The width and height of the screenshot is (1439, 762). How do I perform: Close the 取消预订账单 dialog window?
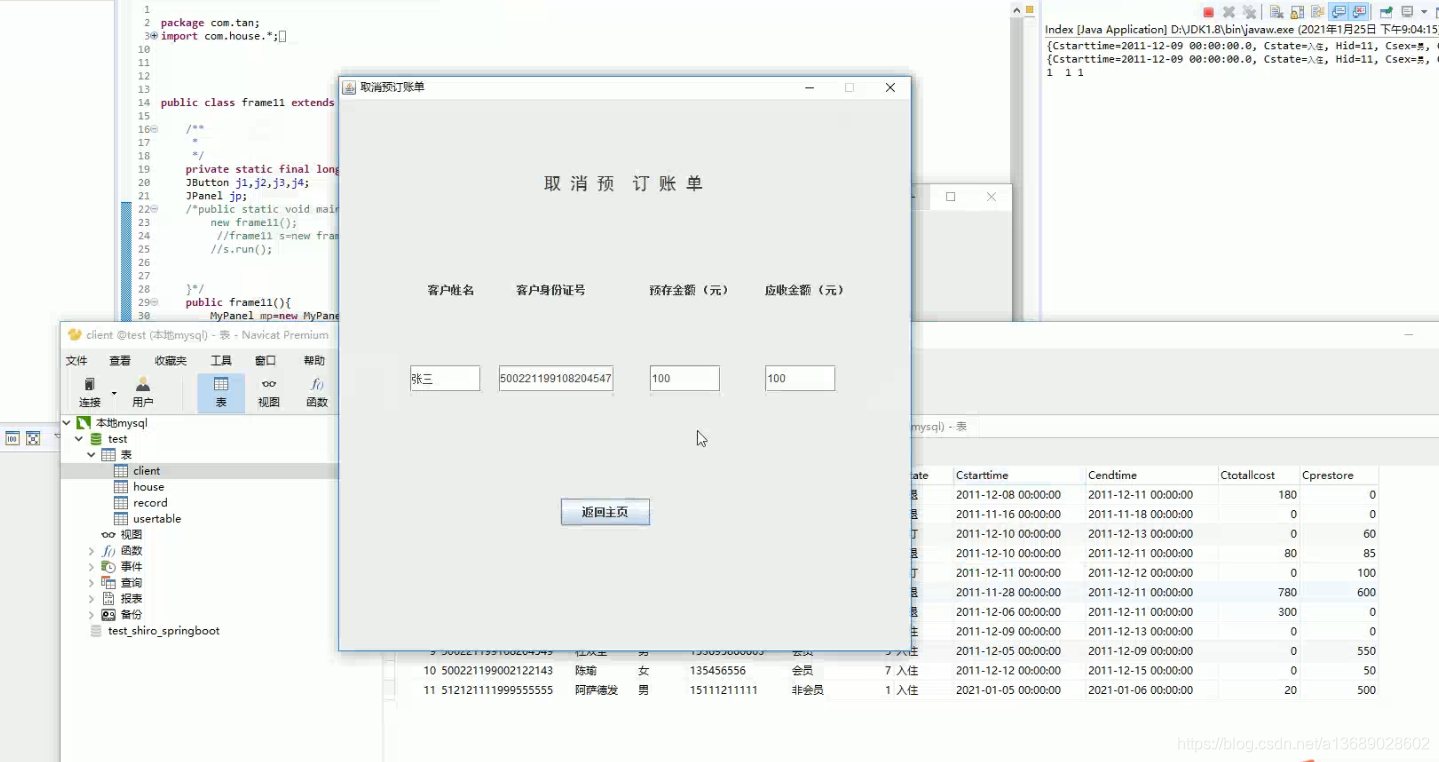[x=890, y=87]
